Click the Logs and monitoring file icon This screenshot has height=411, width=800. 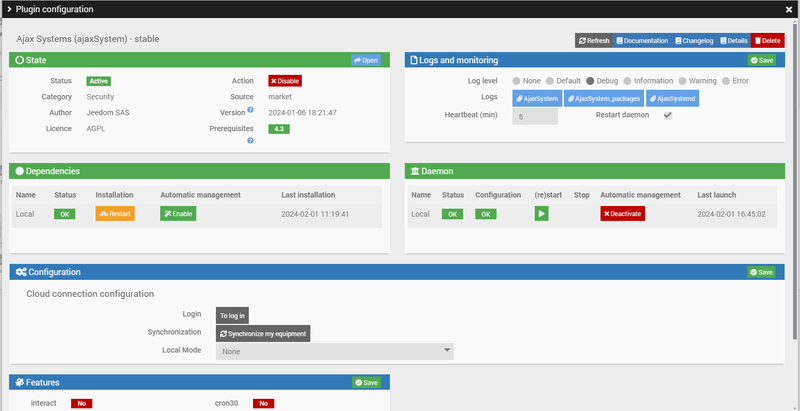(414, 60)
